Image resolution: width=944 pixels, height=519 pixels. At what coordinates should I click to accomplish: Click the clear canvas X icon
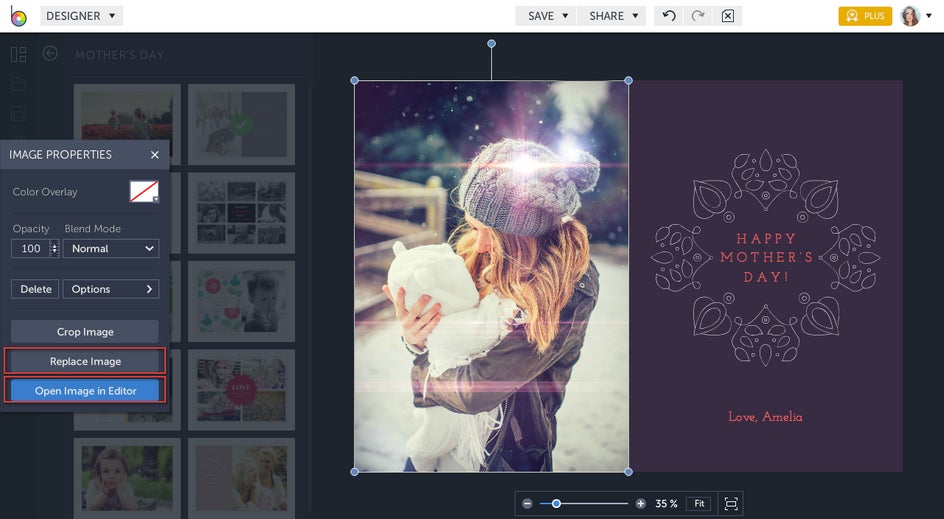pos(727,16)
